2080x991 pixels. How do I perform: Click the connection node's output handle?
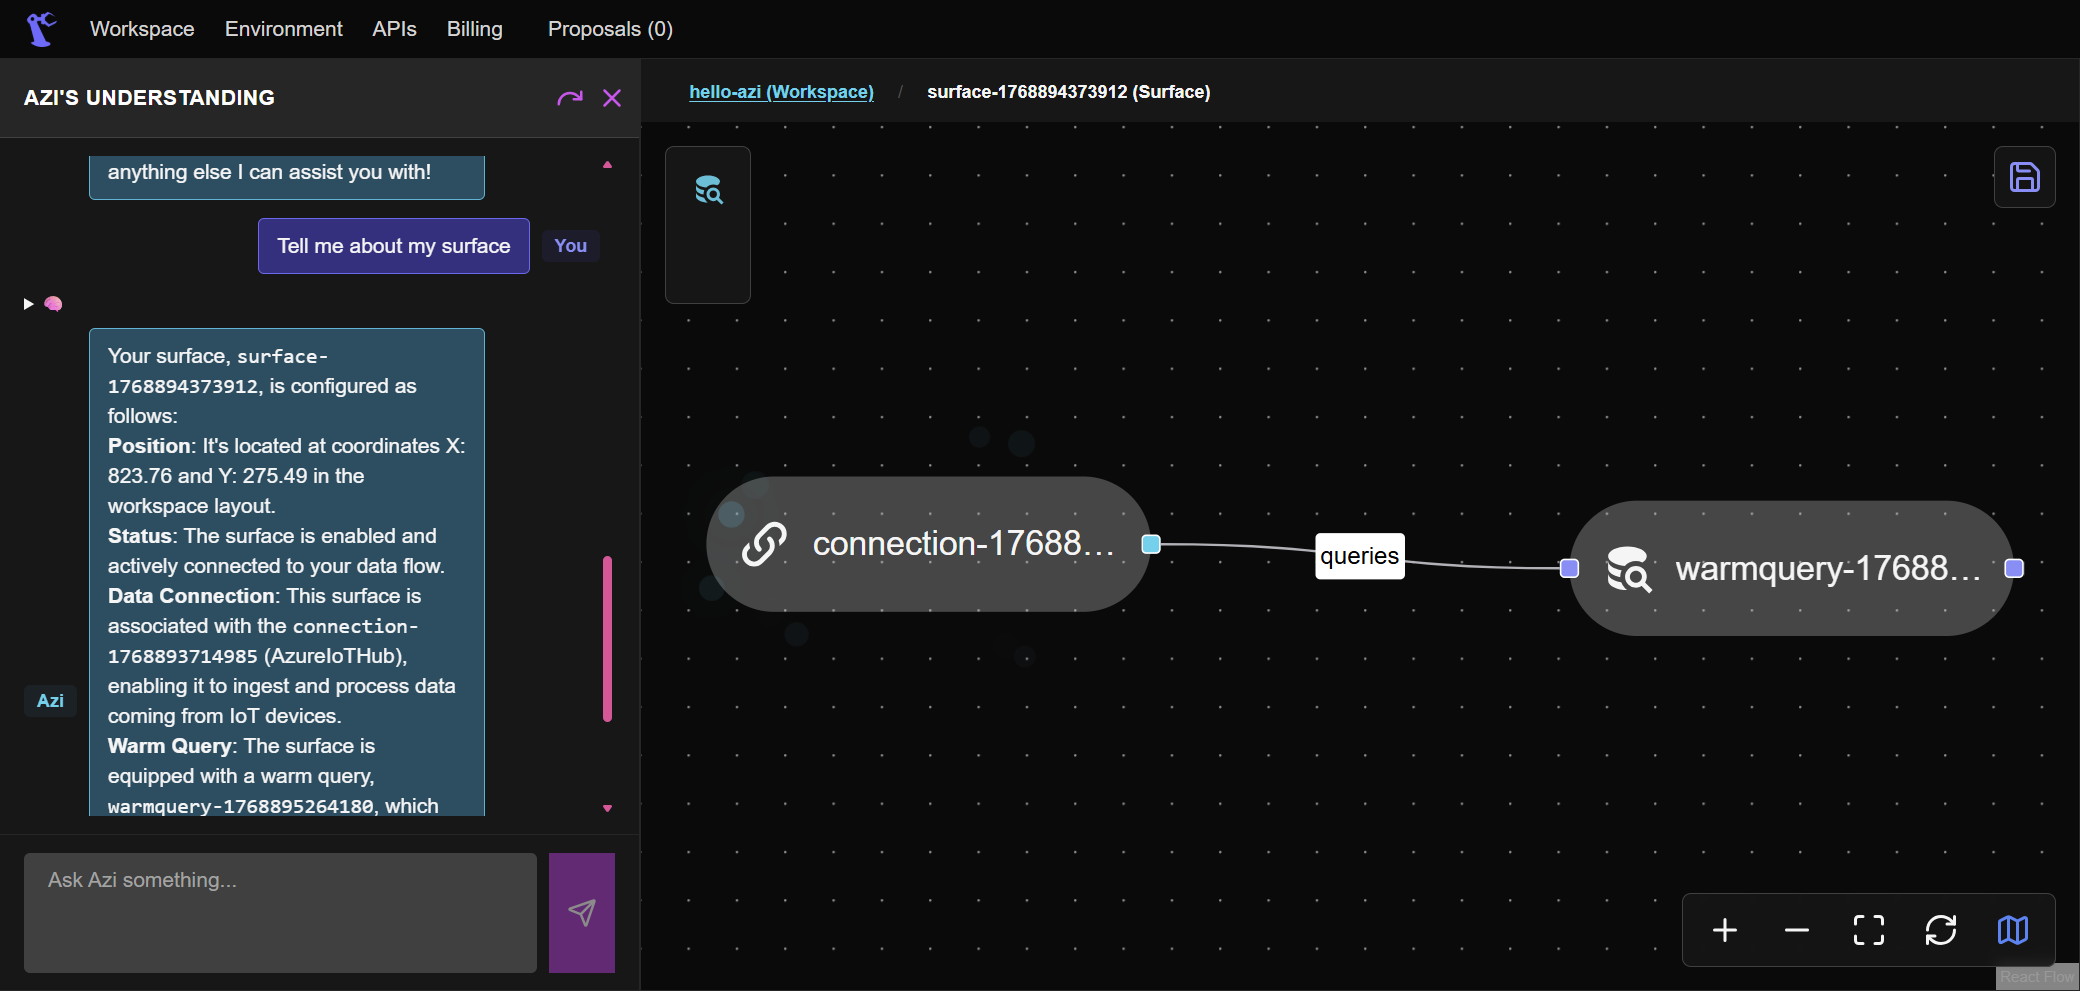pyautogui.click(x=1151, y=544)
